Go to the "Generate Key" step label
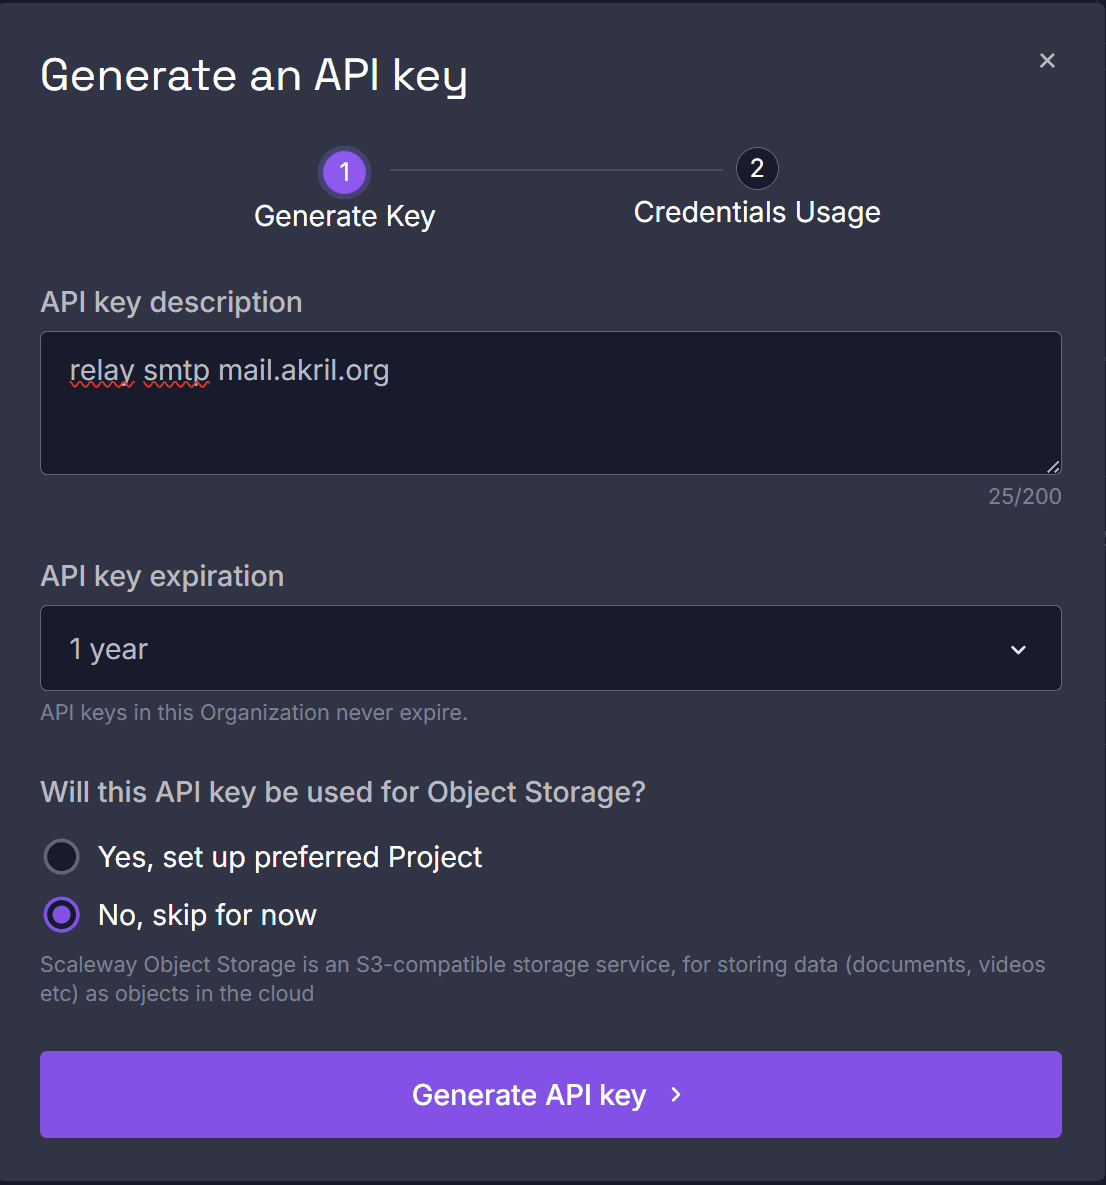Viewport: 1106px width, 1185px height. pyautogui.click(x=345, y=216)
